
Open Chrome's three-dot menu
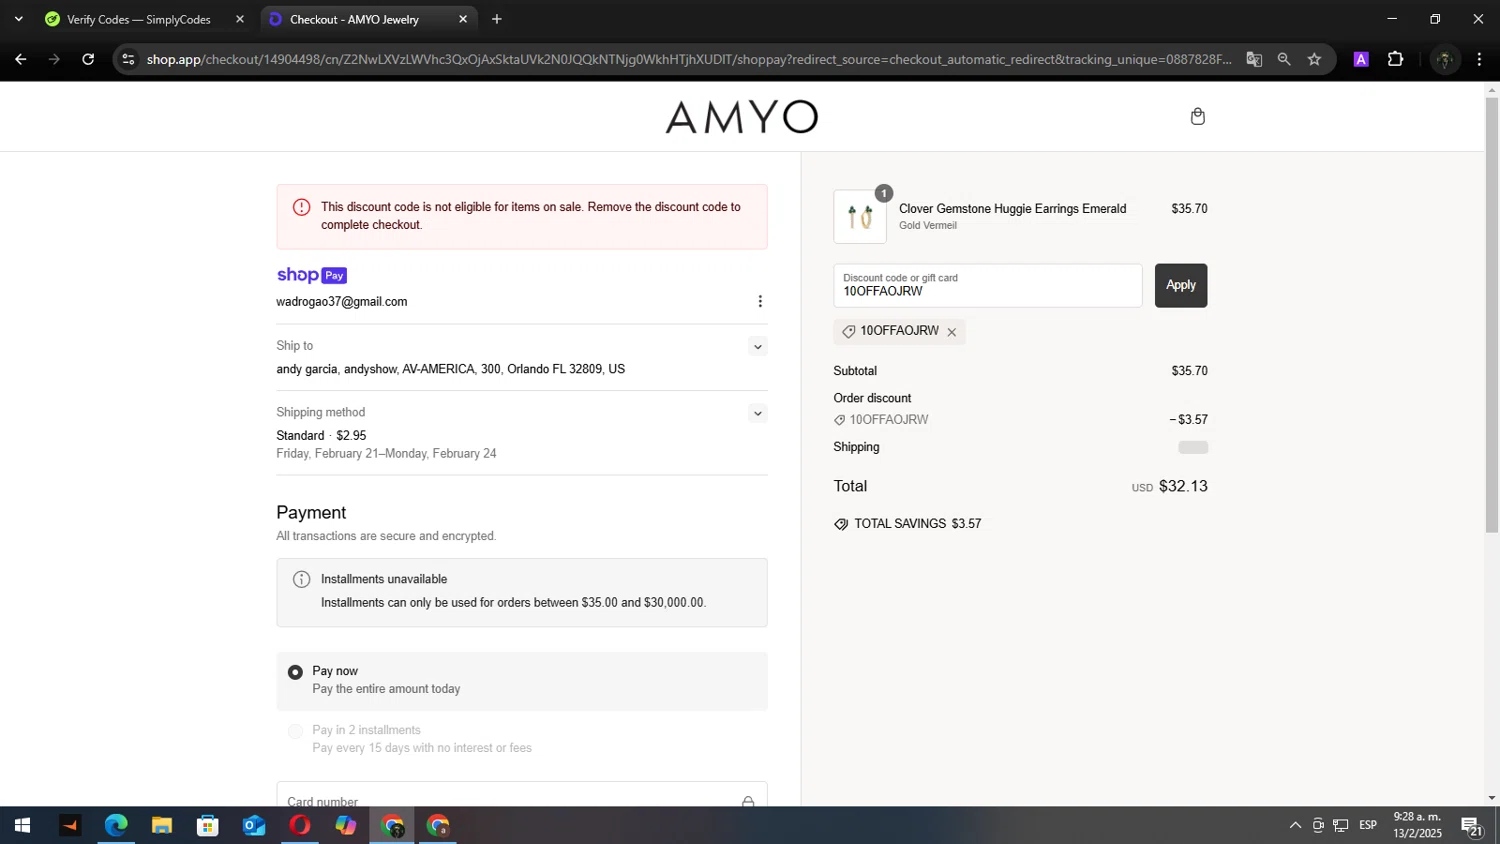1479,59
